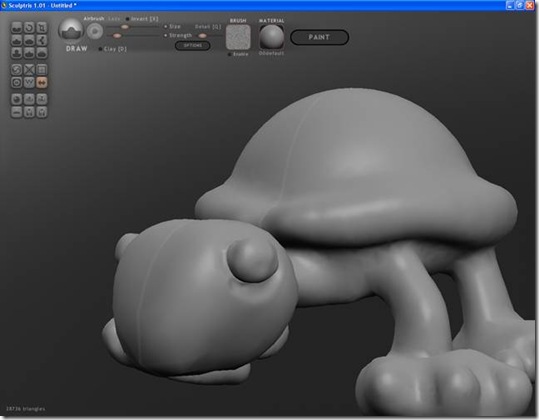Create a New Sphere
The image size is (539, 420).
pyautogui.click(x=16, y=99)
